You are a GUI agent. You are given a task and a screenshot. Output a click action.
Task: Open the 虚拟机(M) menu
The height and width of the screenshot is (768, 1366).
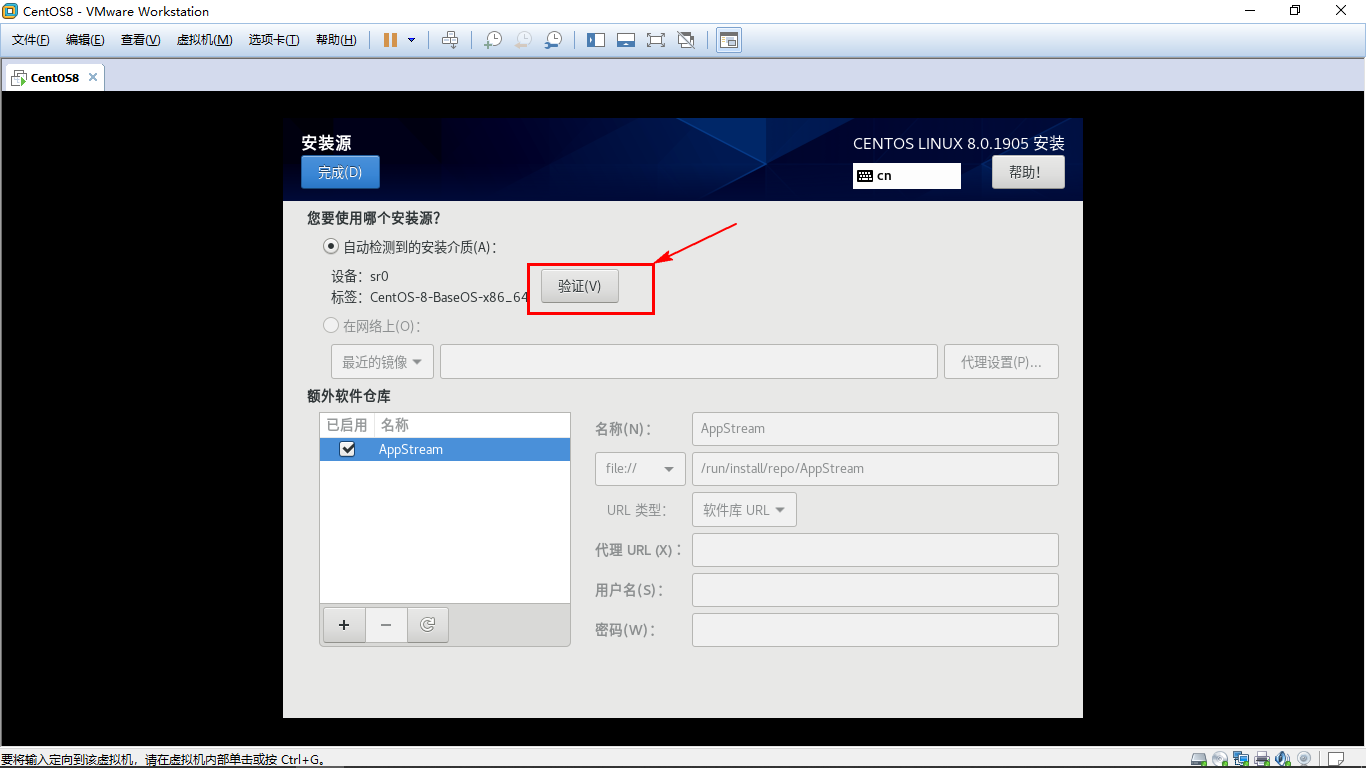[204, 40]
